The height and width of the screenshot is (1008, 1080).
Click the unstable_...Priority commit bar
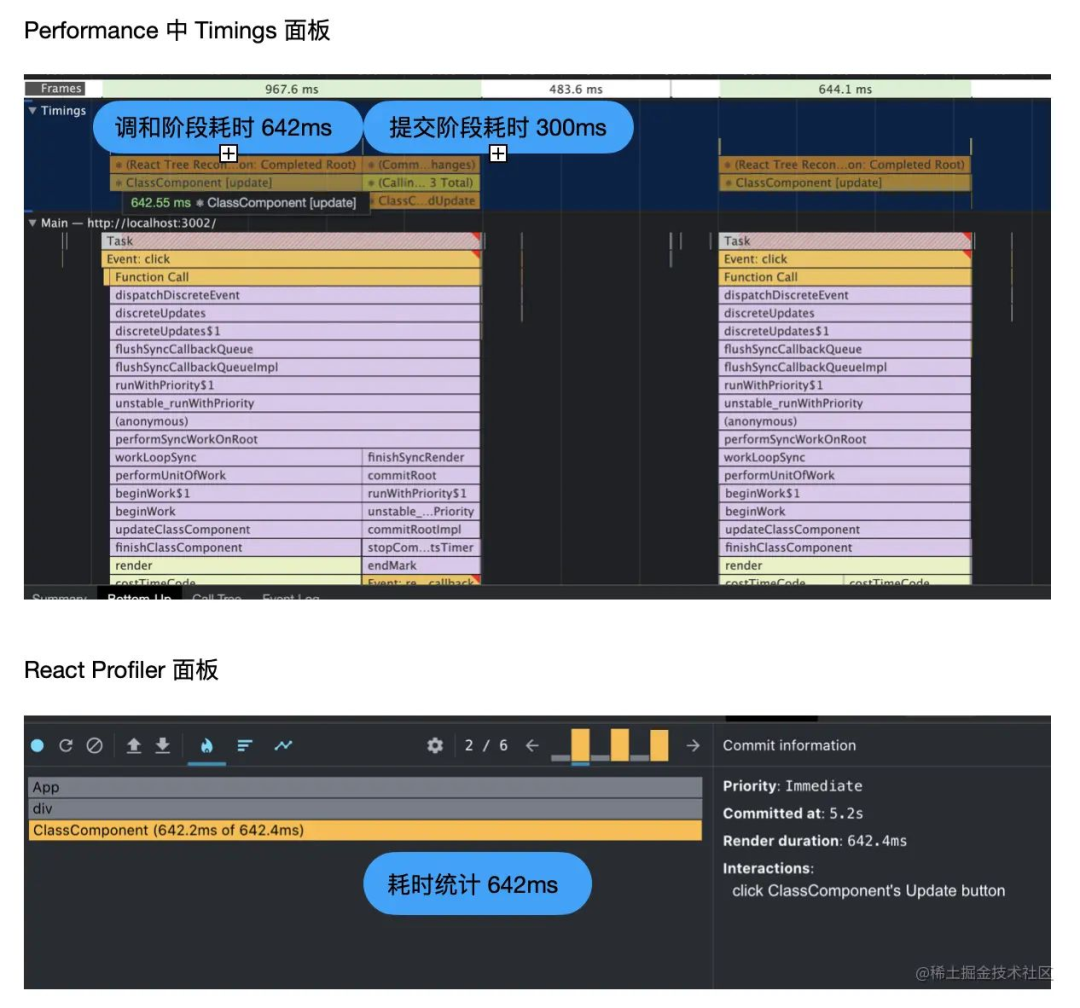click(421, 511)
